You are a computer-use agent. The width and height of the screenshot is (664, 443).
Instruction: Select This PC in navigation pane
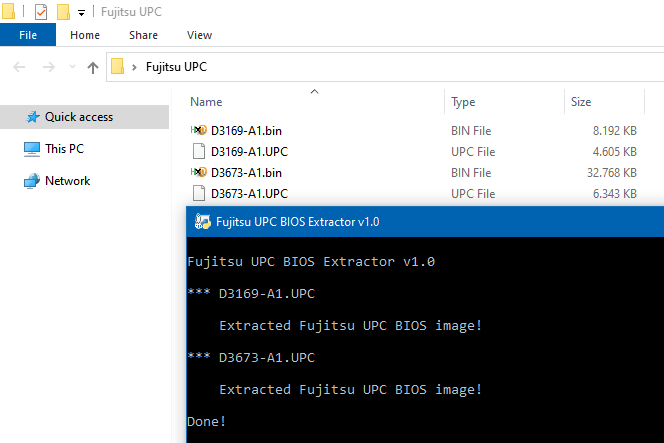(64, 149)
